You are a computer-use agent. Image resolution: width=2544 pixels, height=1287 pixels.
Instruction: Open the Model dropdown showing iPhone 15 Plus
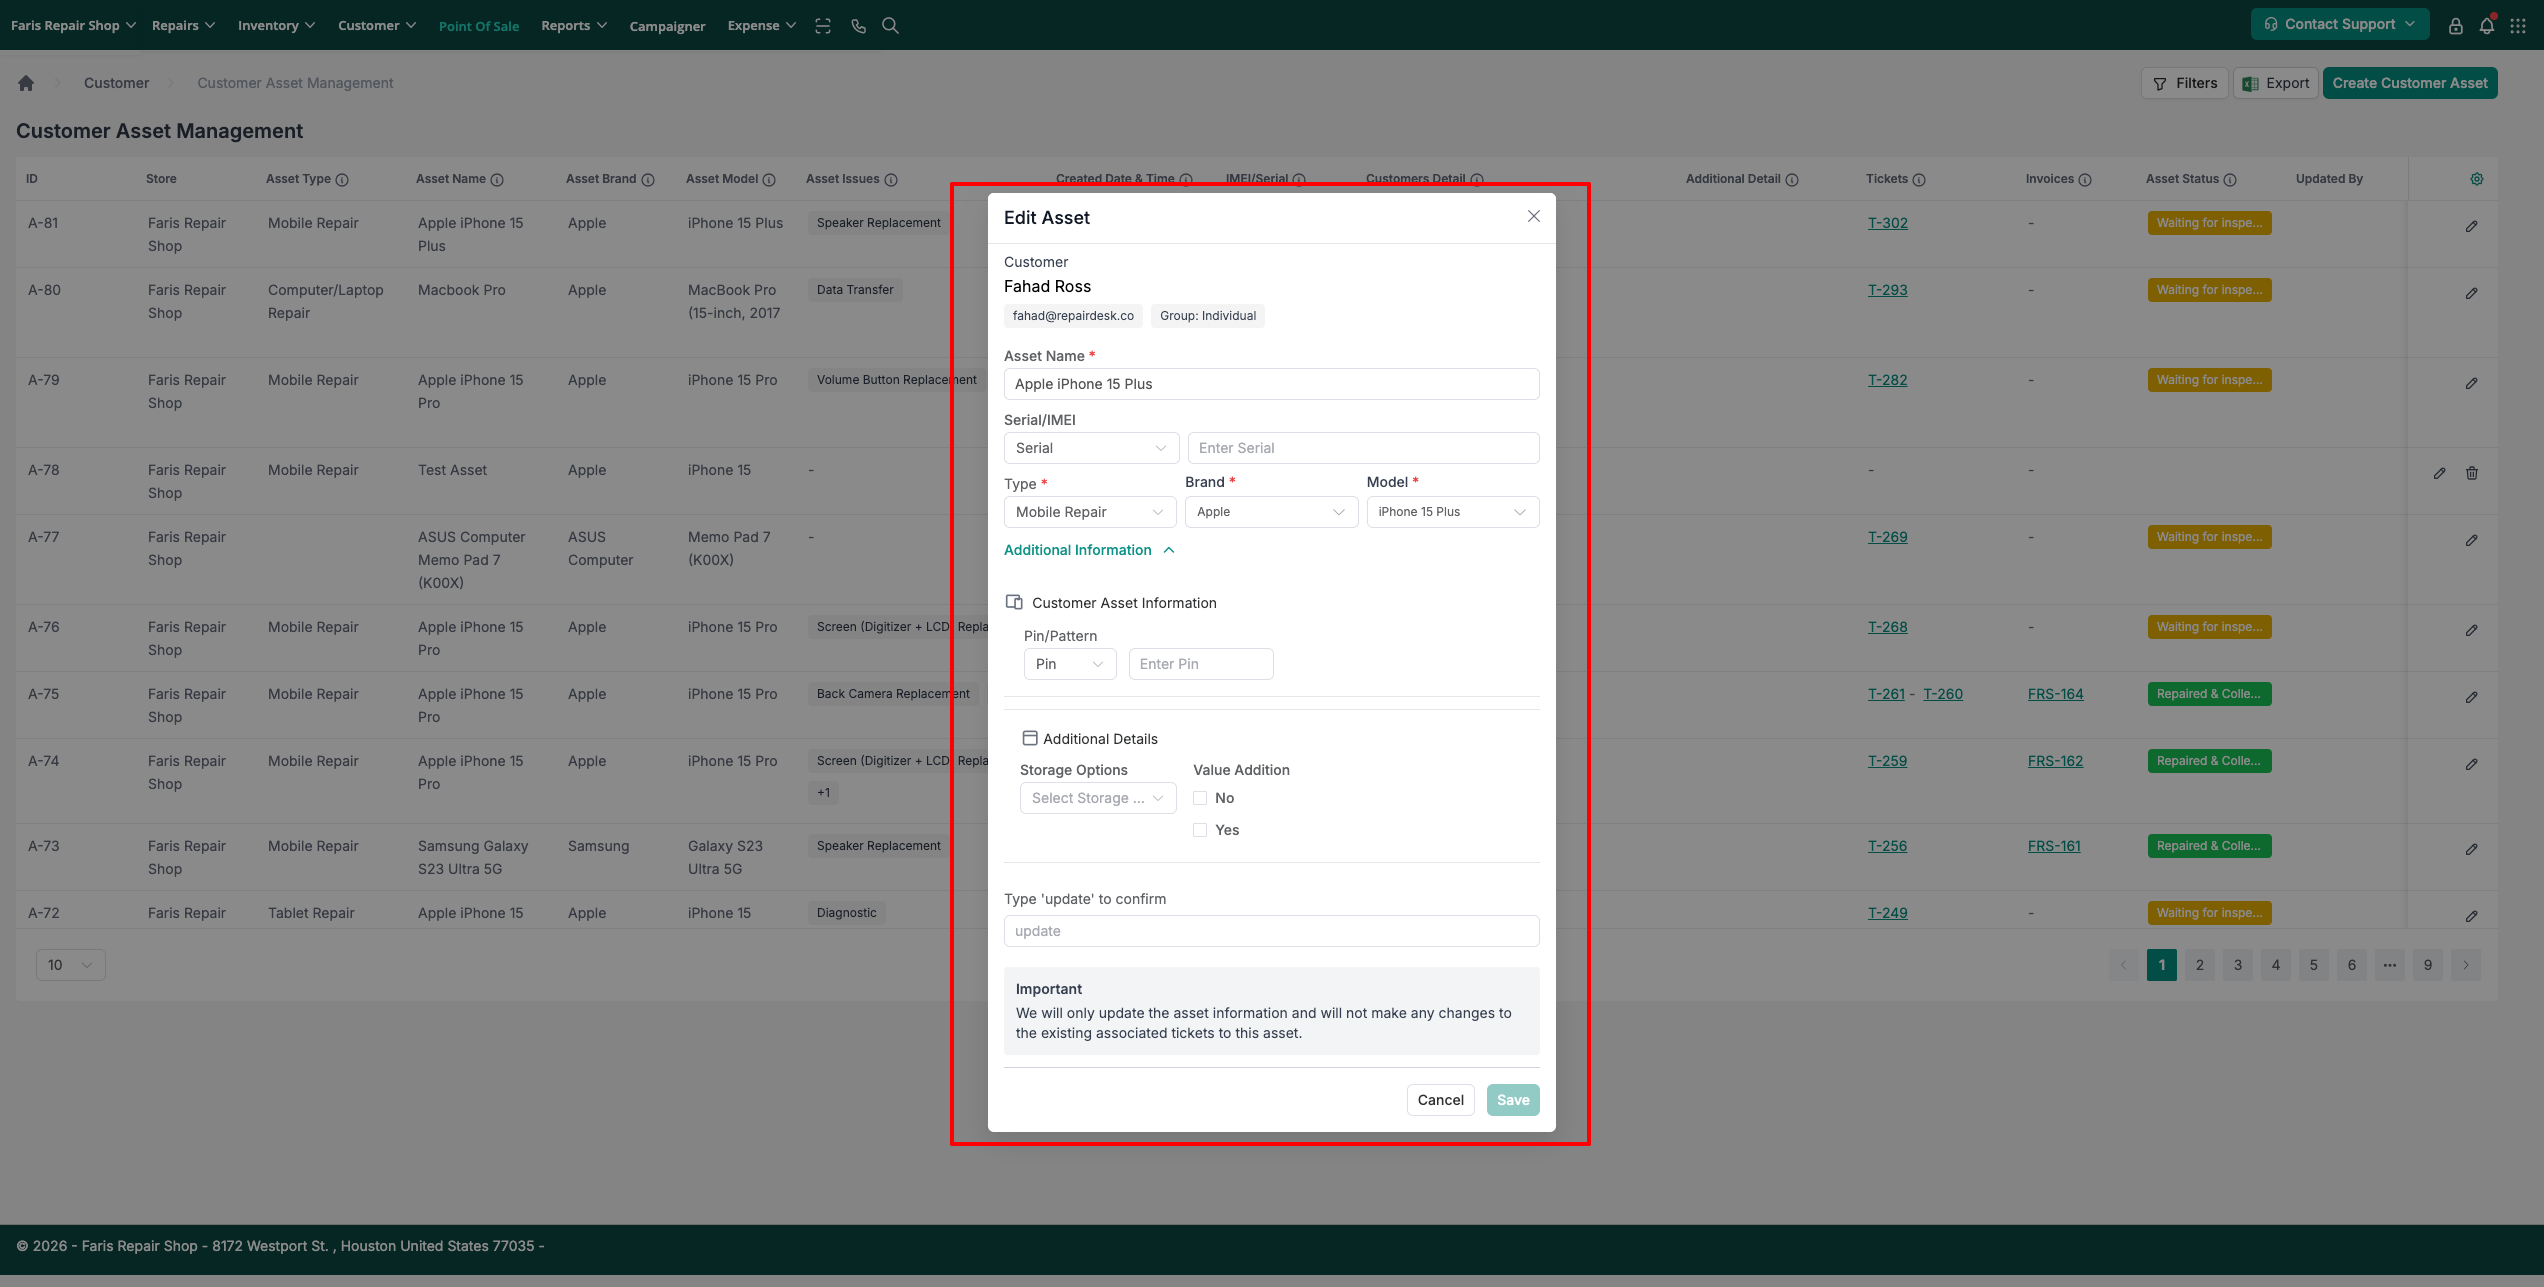point(1452,512)
